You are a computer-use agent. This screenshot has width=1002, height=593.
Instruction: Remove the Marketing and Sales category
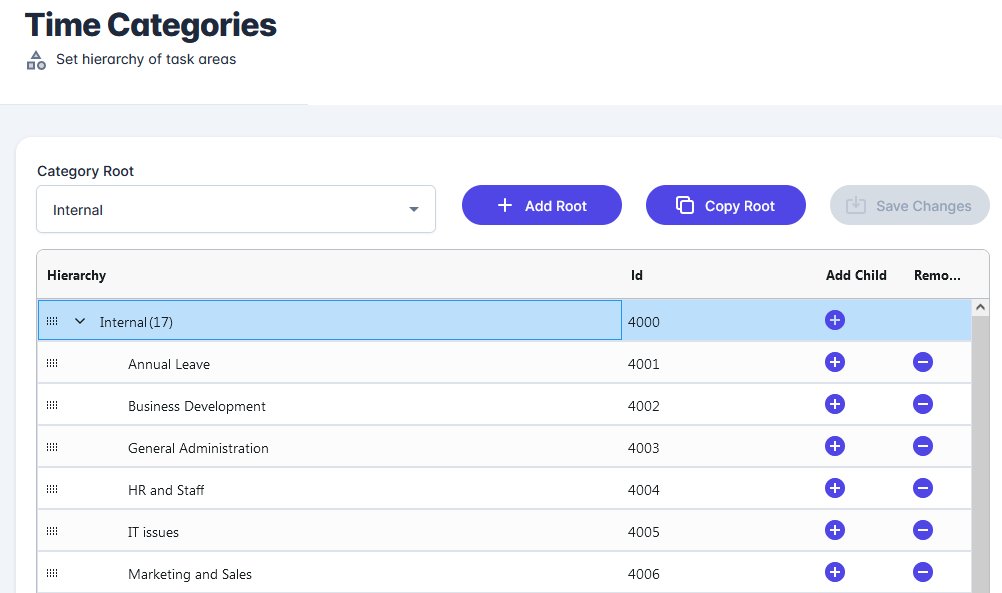(x=923, y=572)
